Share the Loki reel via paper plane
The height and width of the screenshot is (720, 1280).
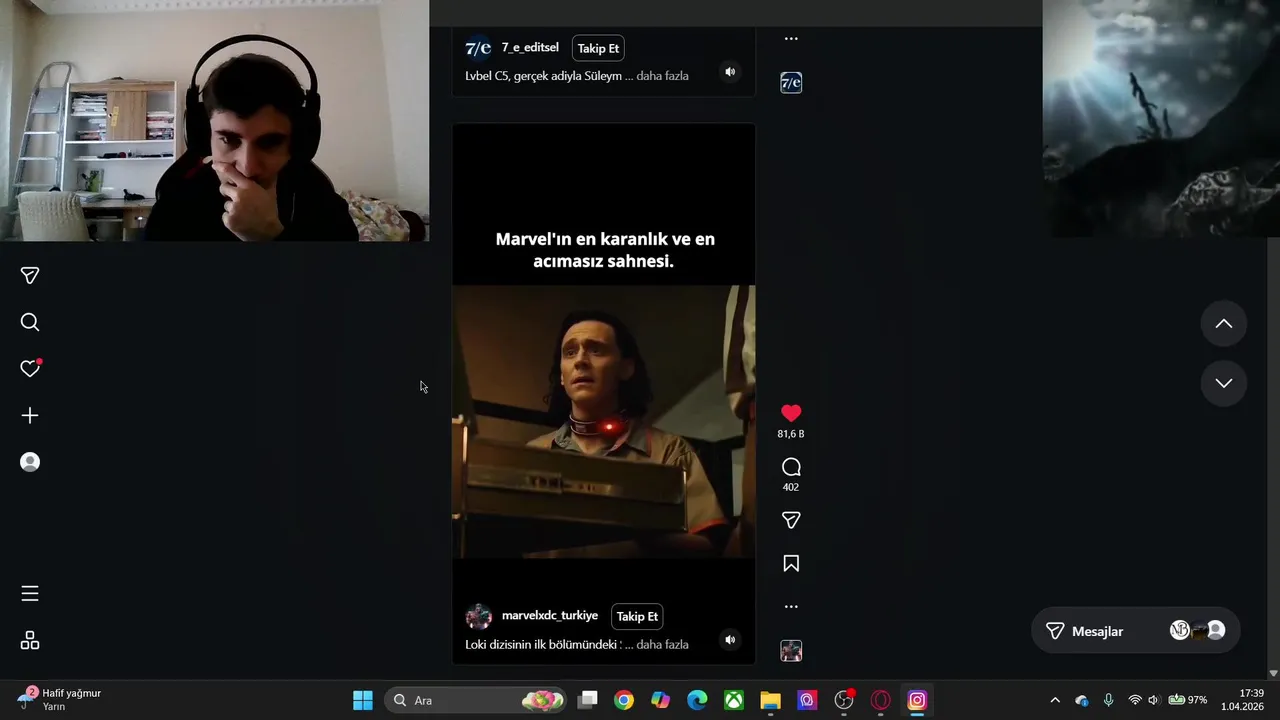[791, 520]
